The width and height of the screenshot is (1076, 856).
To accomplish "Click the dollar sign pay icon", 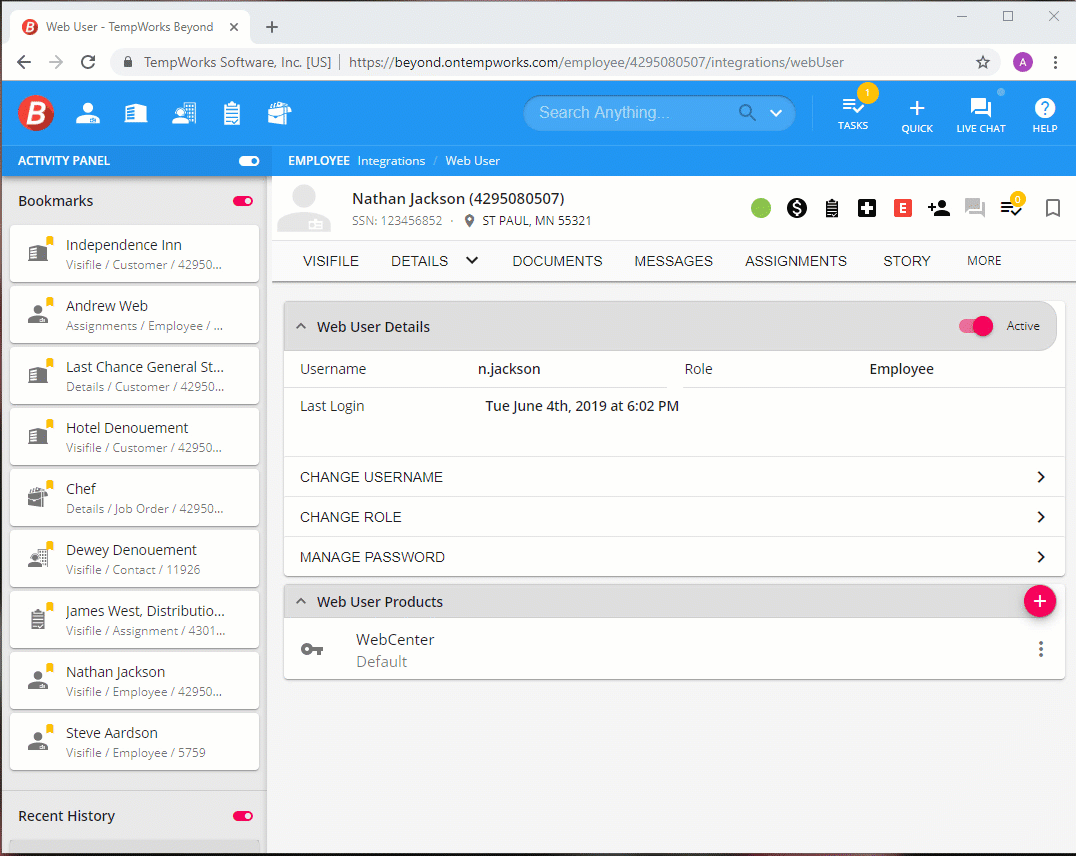I will [x=797, y=208].
